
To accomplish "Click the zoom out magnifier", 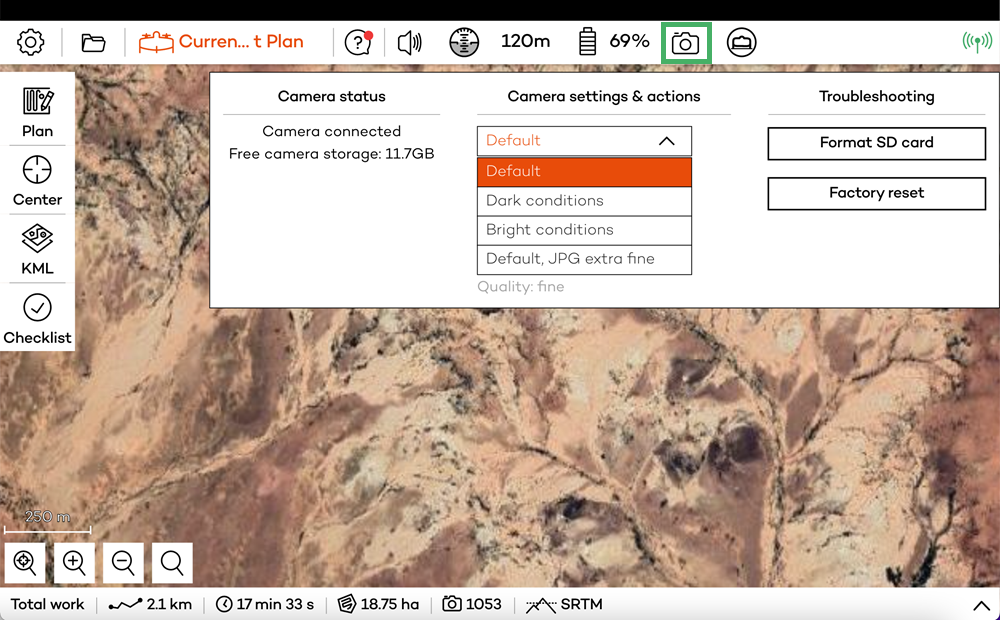I will tap(123, 563).
